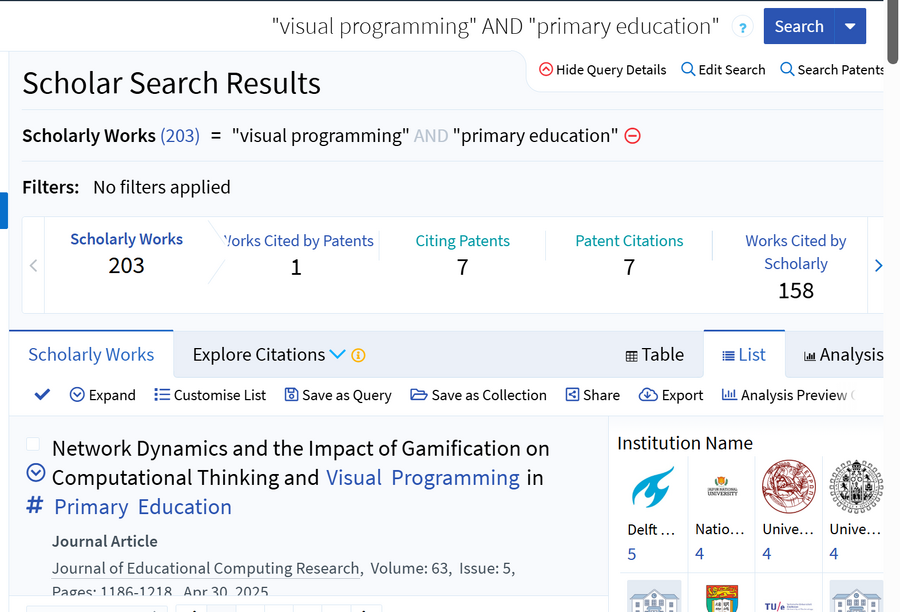Tick the first article's checkbox

click(34, 445)
